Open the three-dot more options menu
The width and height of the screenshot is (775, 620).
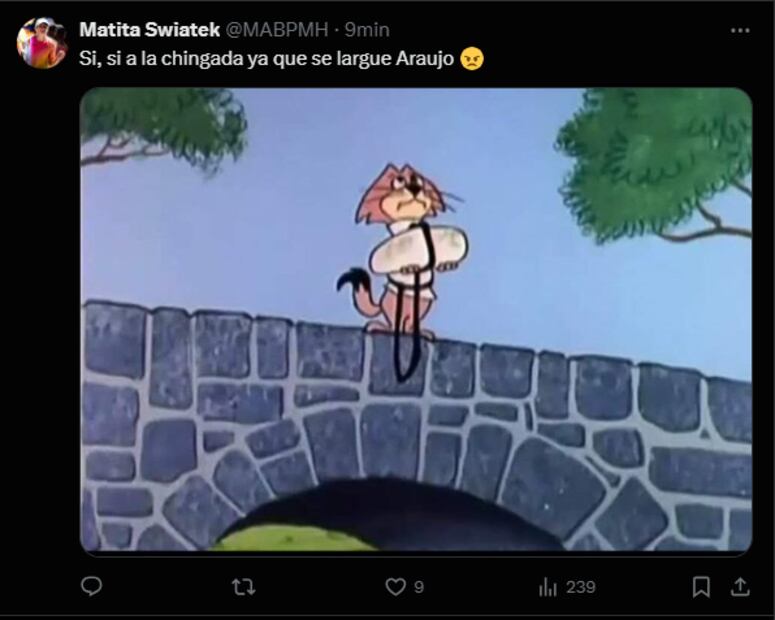[740, 30]
